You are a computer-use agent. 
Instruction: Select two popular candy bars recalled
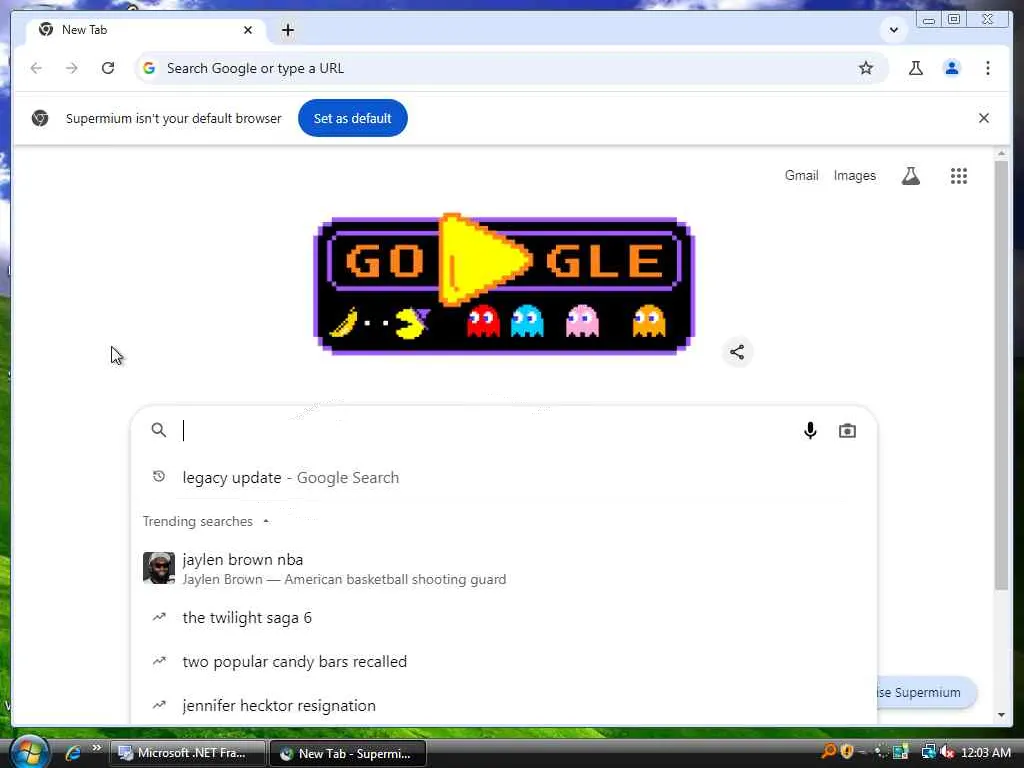[504, 662]
